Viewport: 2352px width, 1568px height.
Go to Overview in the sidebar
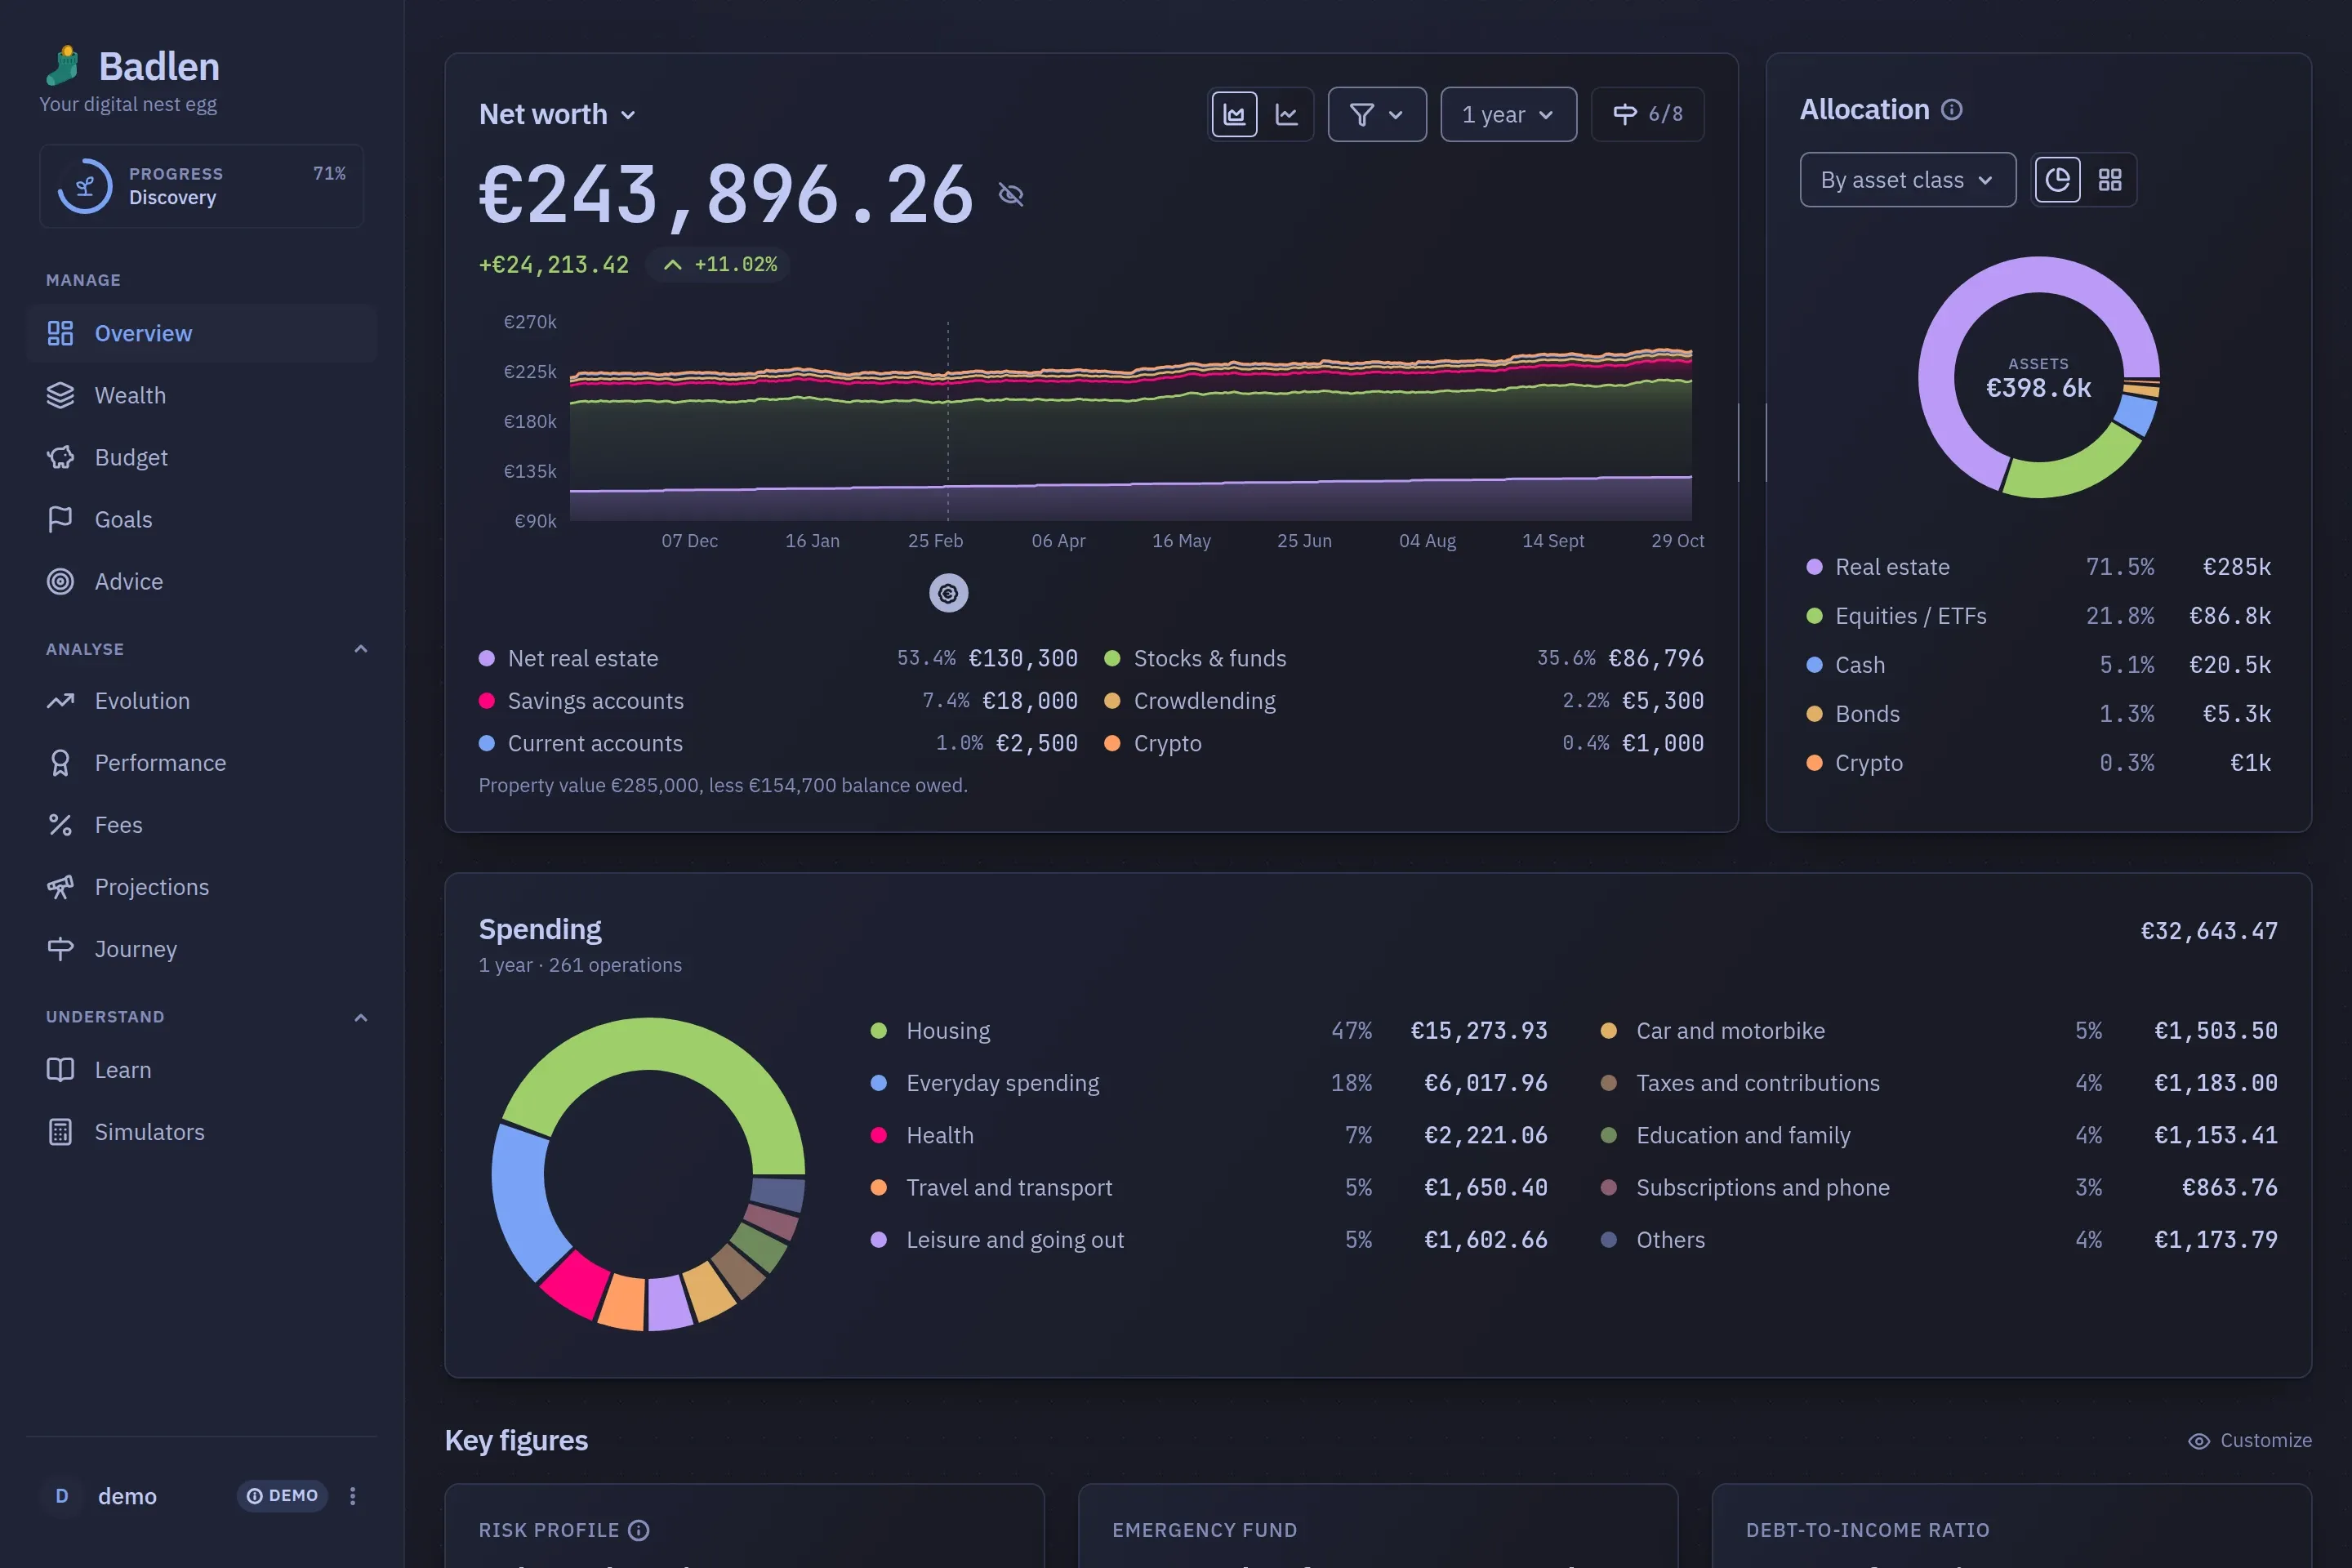point(202,333)
